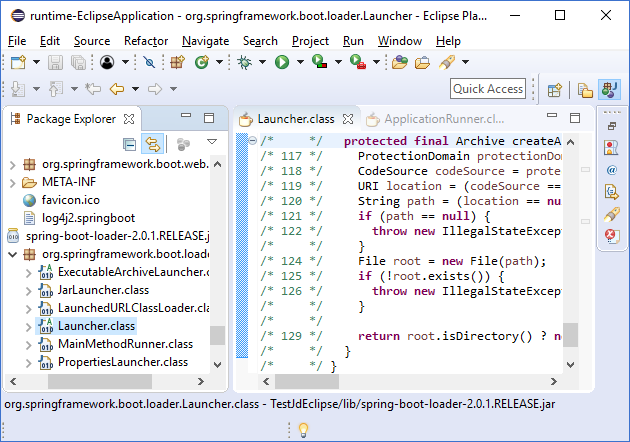Image resolution: width=630 pixels, height=442 pixels.
Task: Click the Last Edit Location icon
Action: 93,88
